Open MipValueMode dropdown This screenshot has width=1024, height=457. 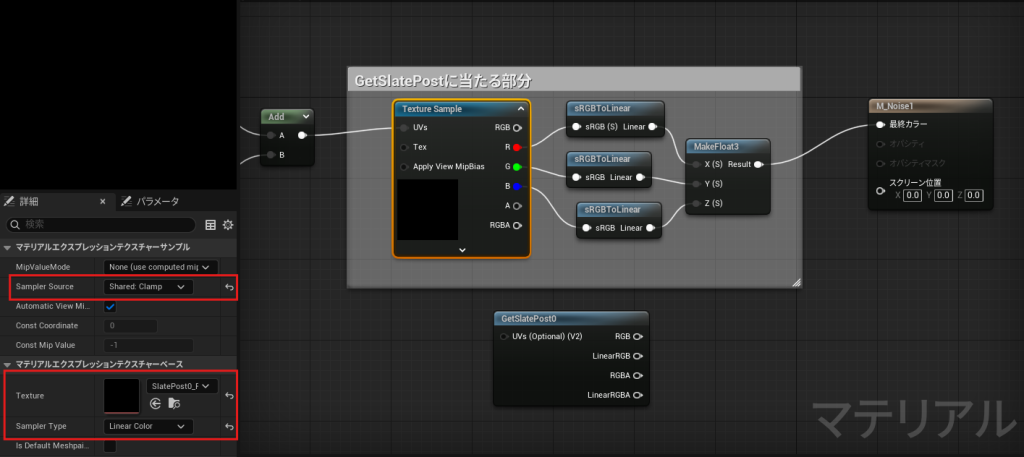pos(161,267)
